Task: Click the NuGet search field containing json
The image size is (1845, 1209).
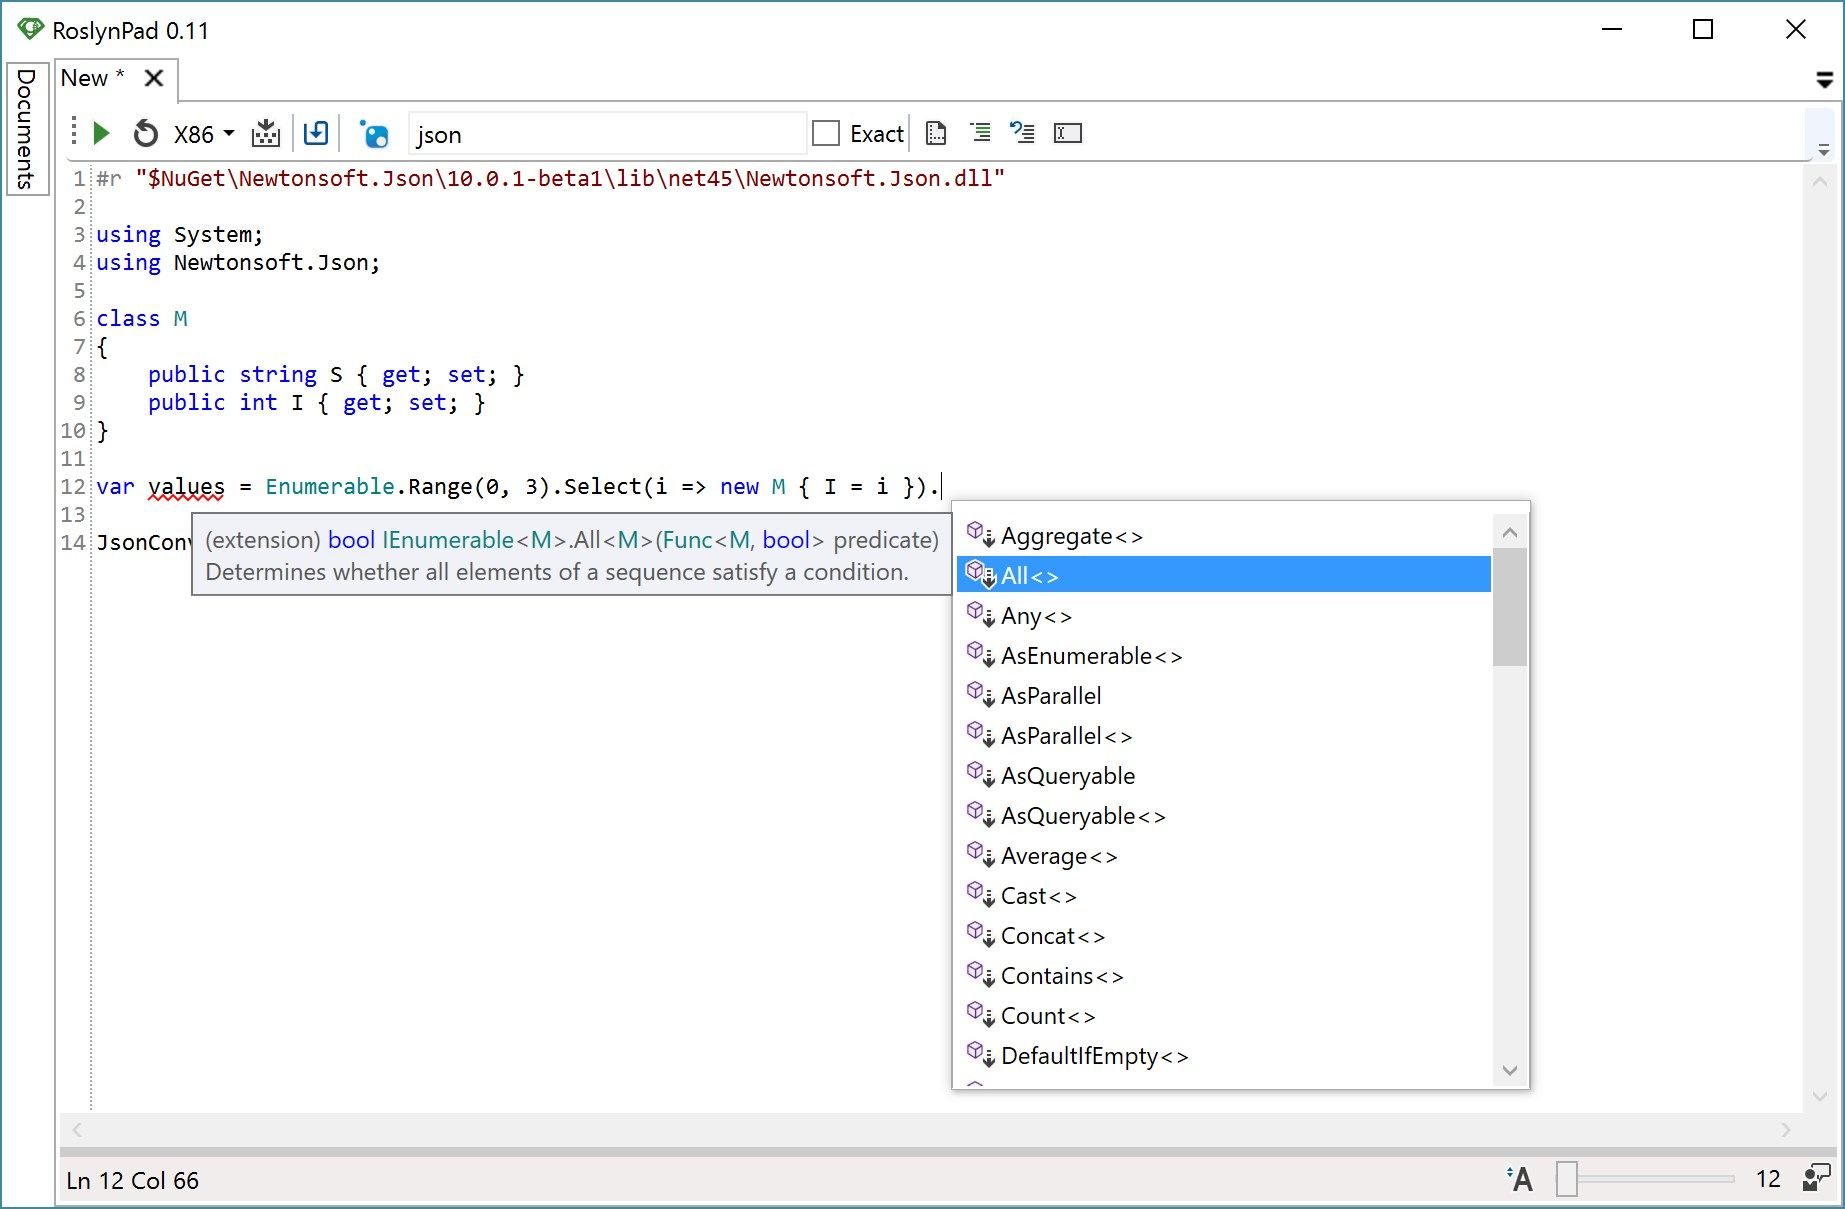Action: click(606, 134)
